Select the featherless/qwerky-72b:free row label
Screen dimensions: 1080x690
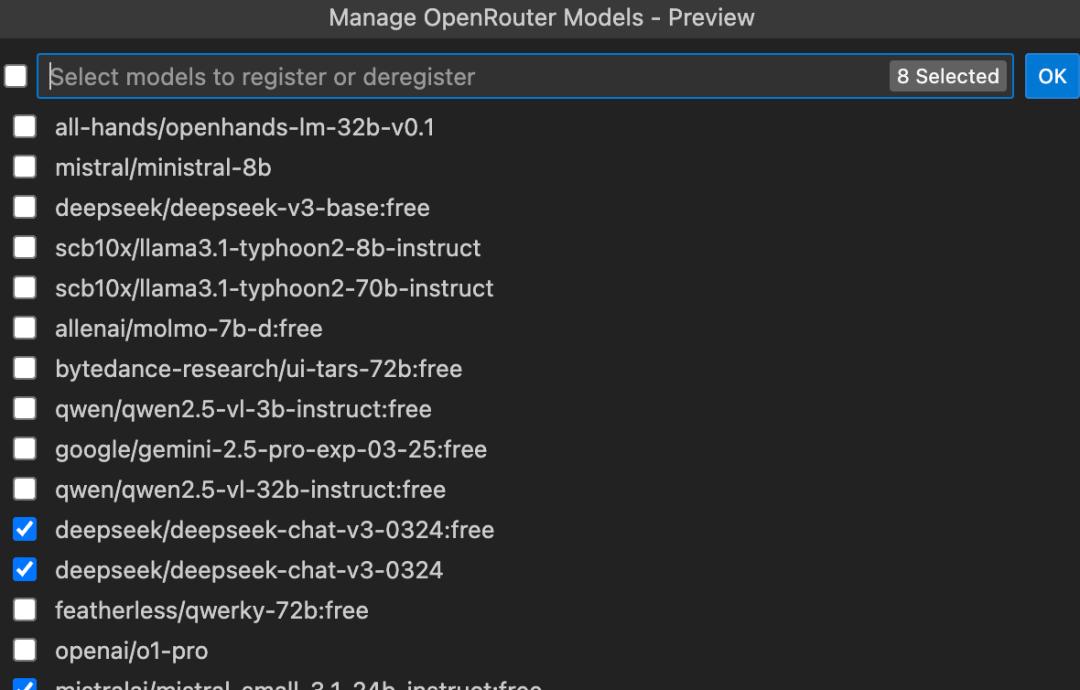[x=211, y=610]
